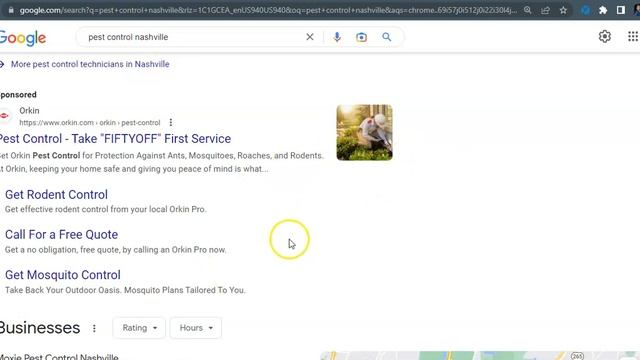Click the orkin.com pest-control URL

click(90, 123)
